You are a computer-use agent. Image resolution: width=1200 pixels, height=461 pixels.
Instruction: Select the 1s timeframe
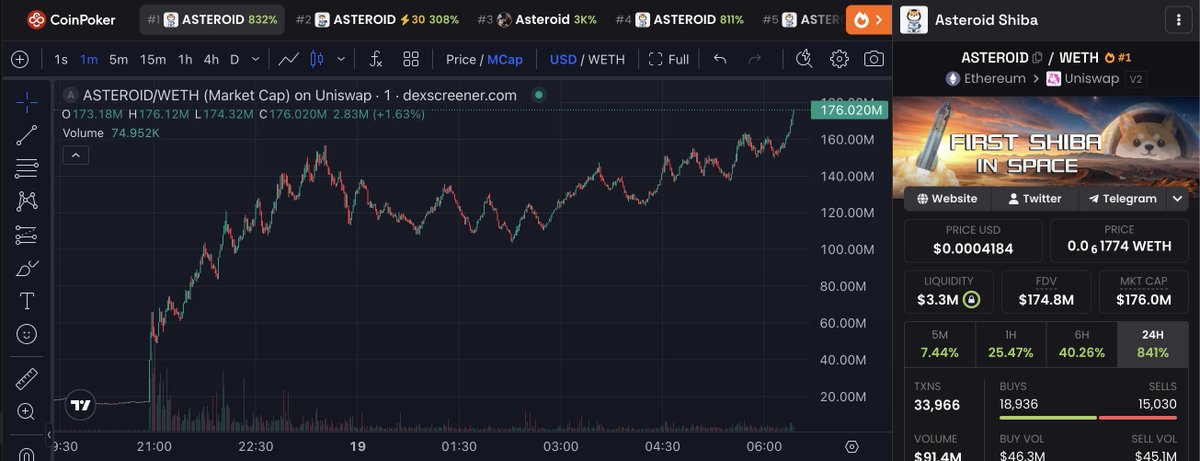(62, 59)
